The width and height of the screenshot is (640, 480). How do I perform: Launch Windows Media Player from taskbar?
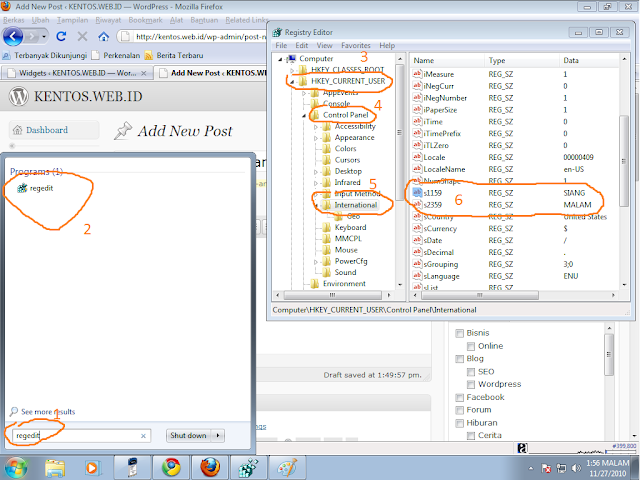click(x=92, y=468)
